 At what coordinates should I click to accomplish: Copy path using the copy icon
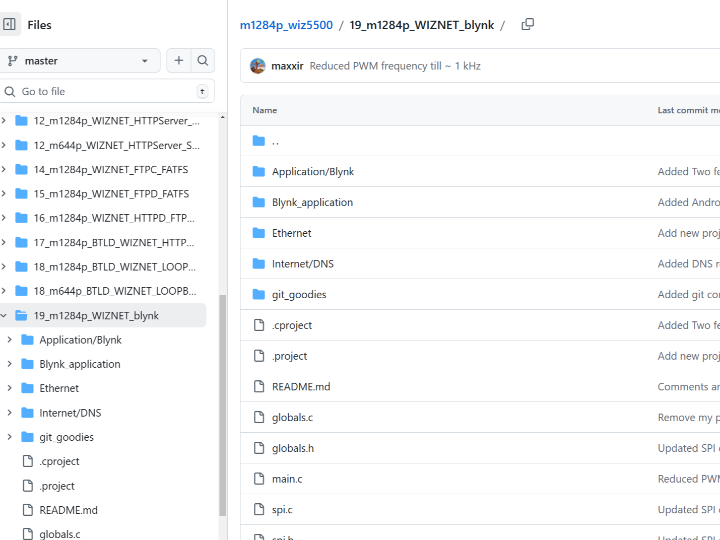(528, 25)
